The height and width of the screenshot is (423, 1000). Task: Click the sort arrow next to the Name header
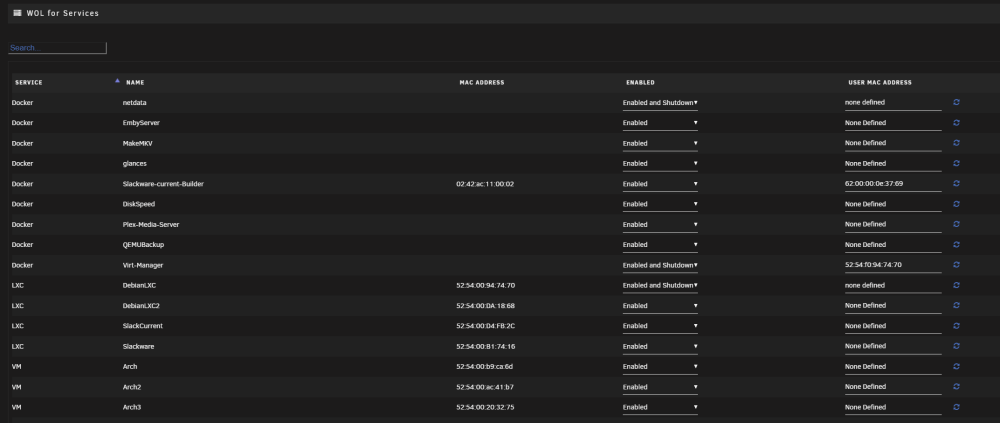pos(117,81)
